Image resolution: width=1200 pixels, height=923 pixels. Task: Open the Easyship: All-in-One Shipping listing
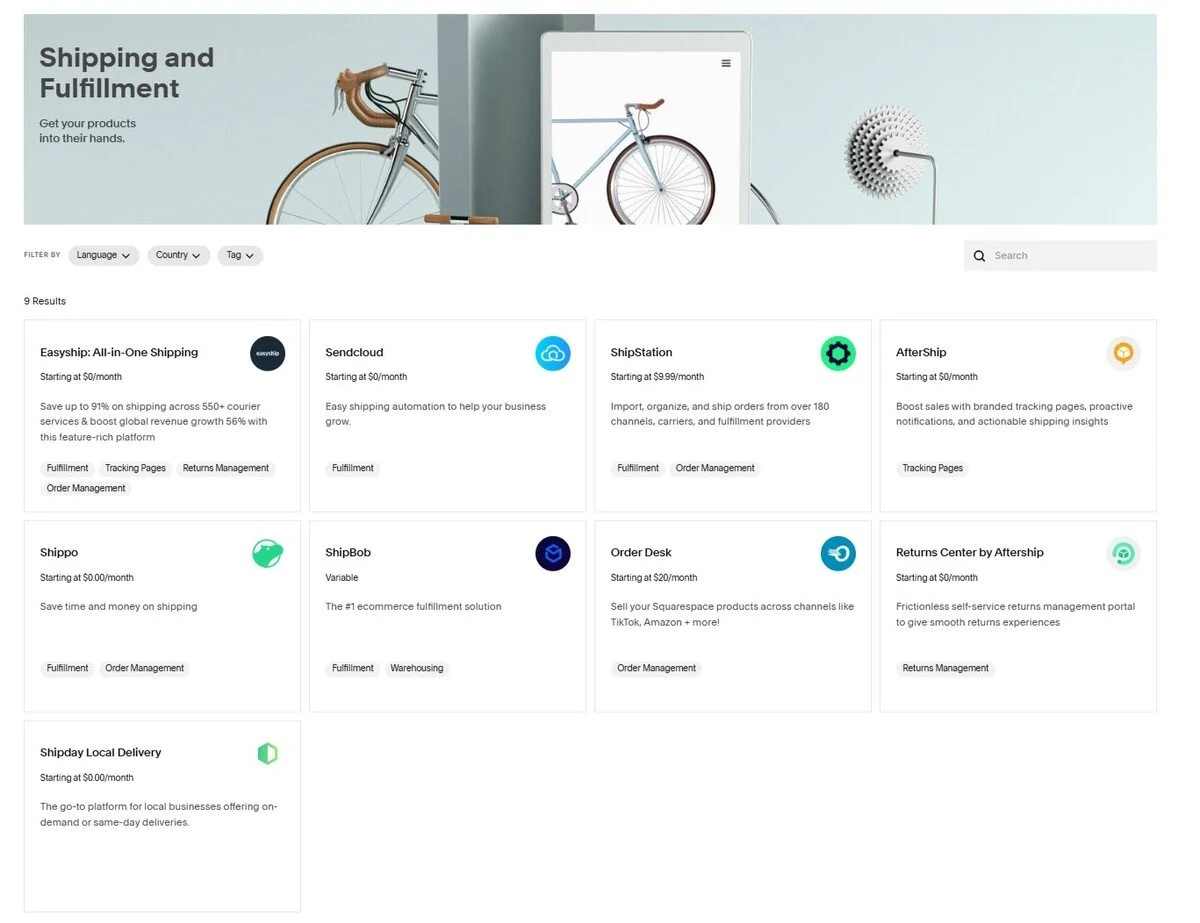point(118,352)
